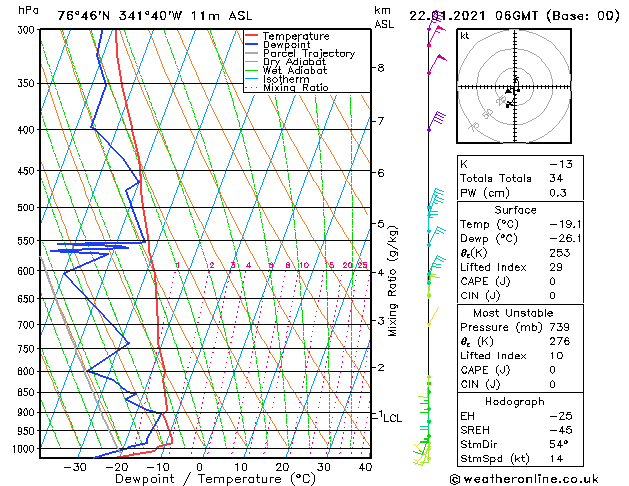Viewport: 629px width, 486px height.
Task: Click the 'Totals Totals' row label
Action: click(496, 178)
